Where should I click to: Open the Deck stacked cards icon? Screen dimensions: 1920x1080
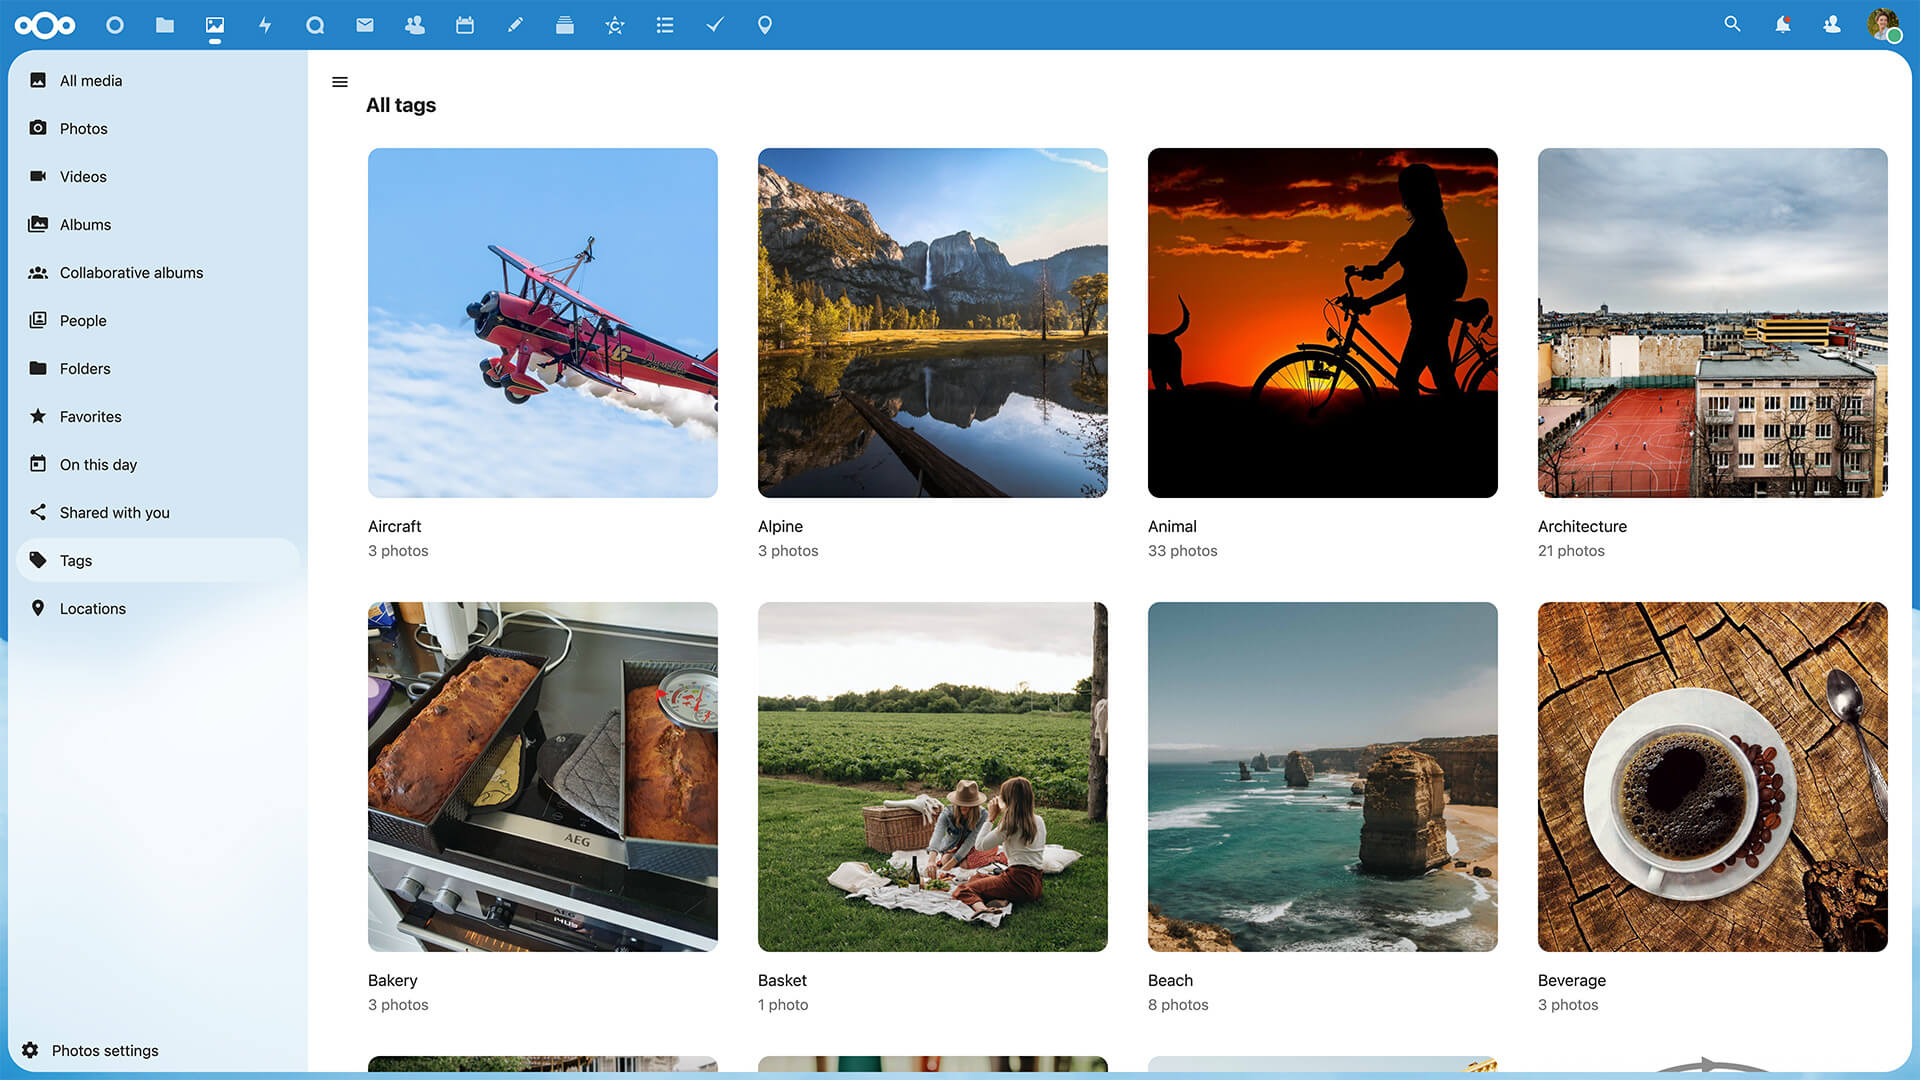565,25
